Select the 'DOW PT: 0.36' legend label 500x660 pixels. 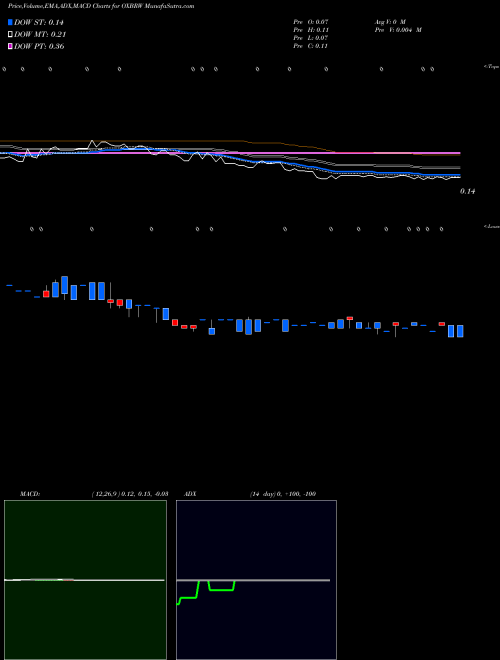pyautogui.click(x=39, y=46)
